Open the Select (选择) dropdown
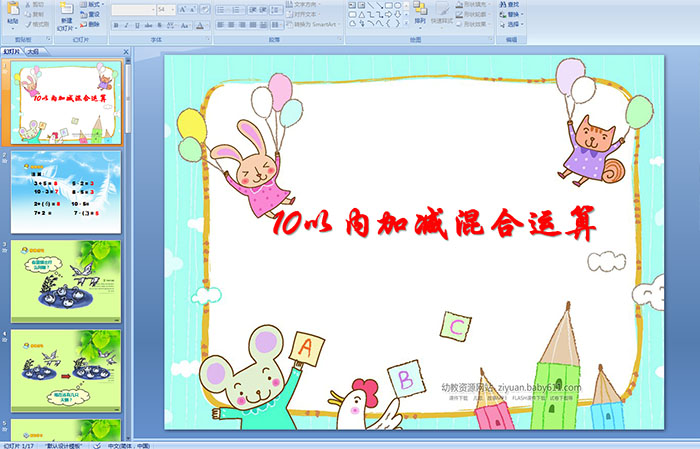 513,25
